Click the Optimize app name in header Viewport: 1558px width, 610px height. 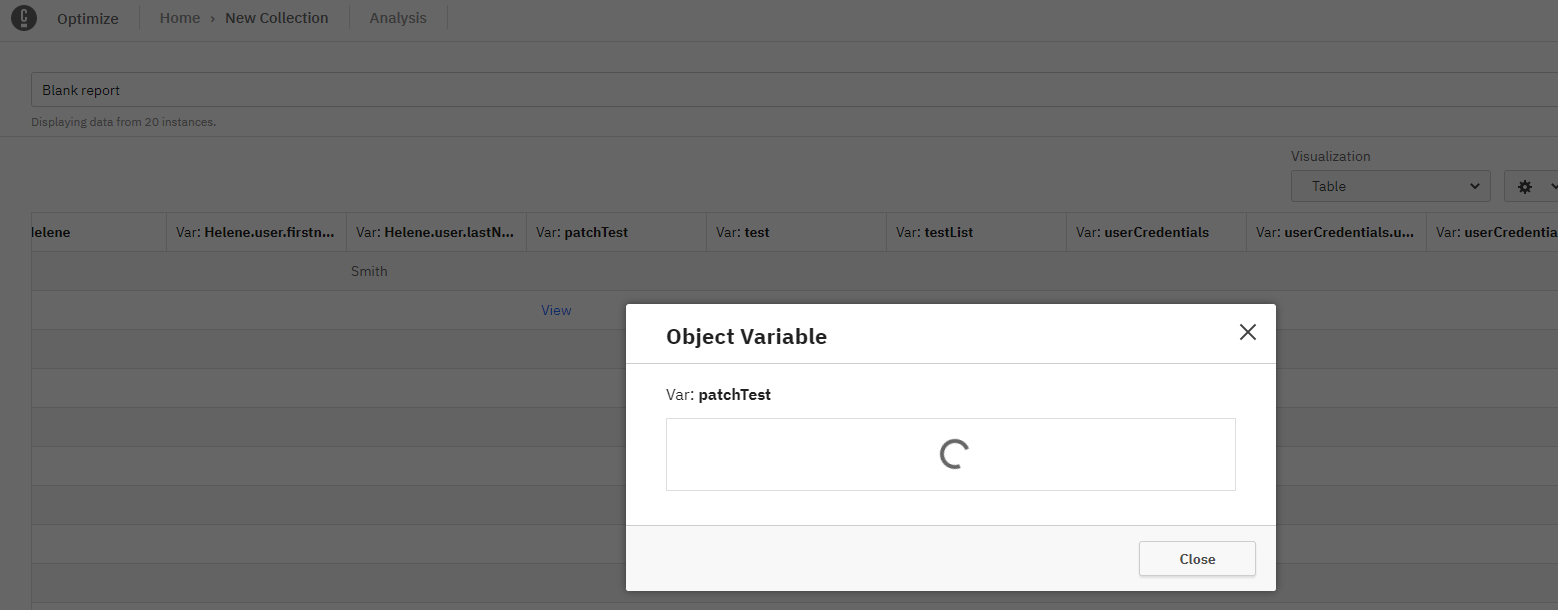[x=88, y=18]
